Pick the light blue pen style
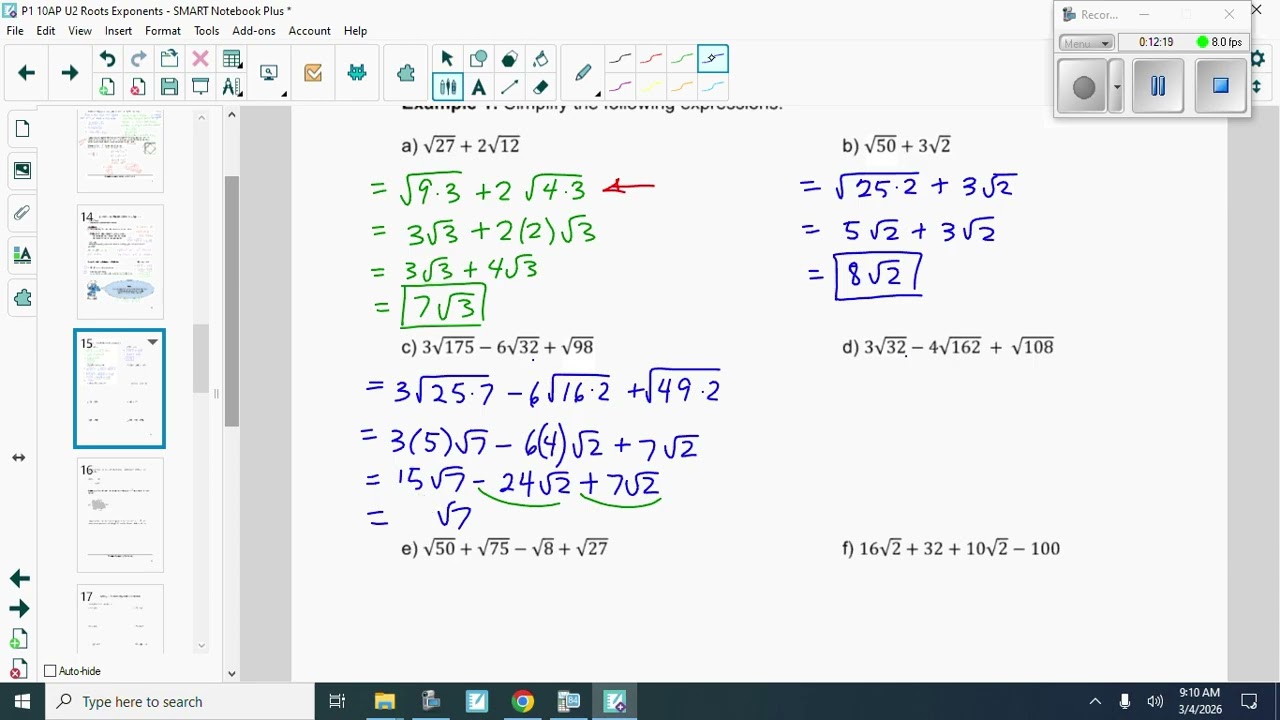The width and height of the screenshot is (1280, 720). [713, 87]
